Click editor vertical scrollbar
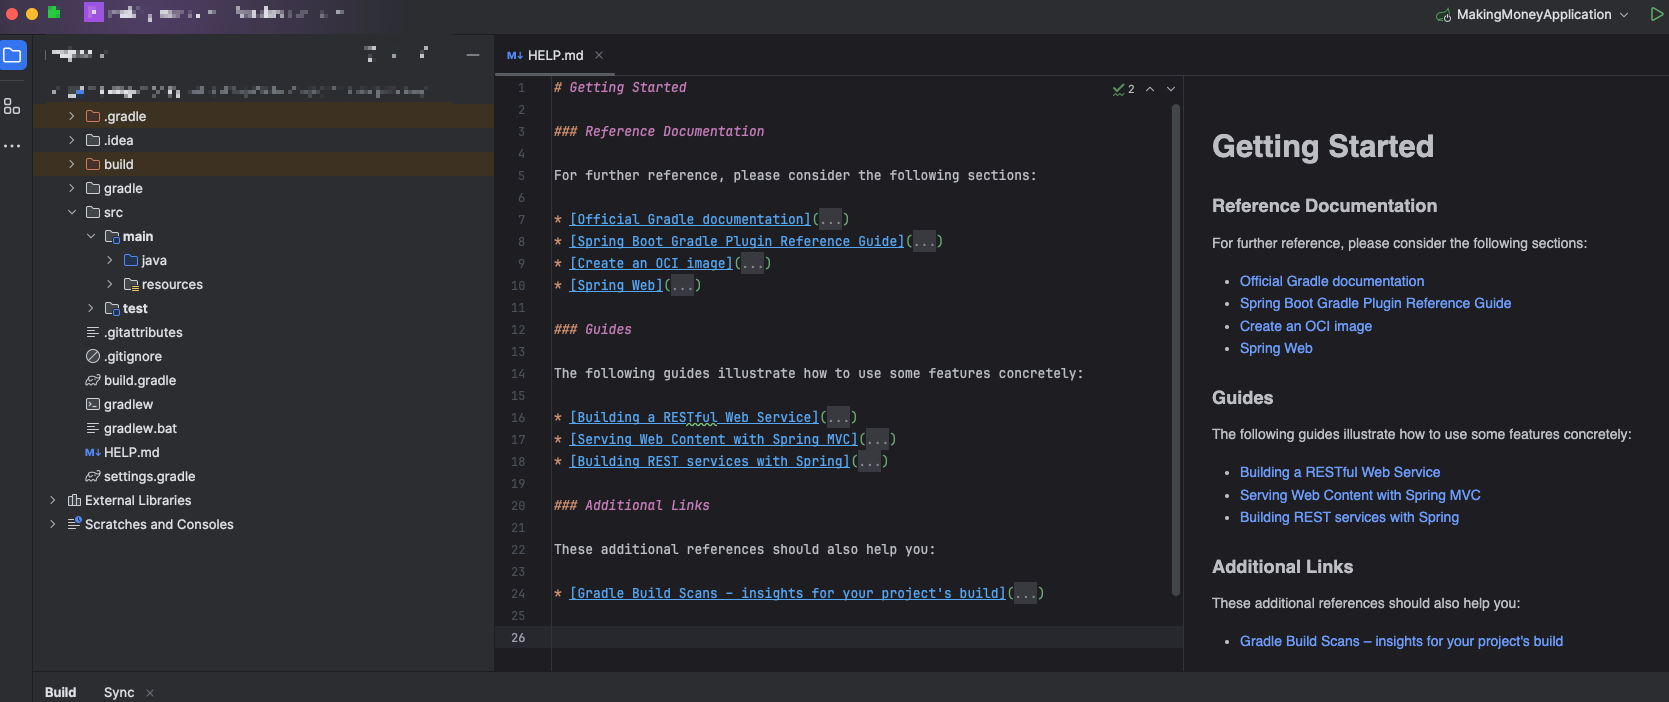 (x=1176, y=350)
